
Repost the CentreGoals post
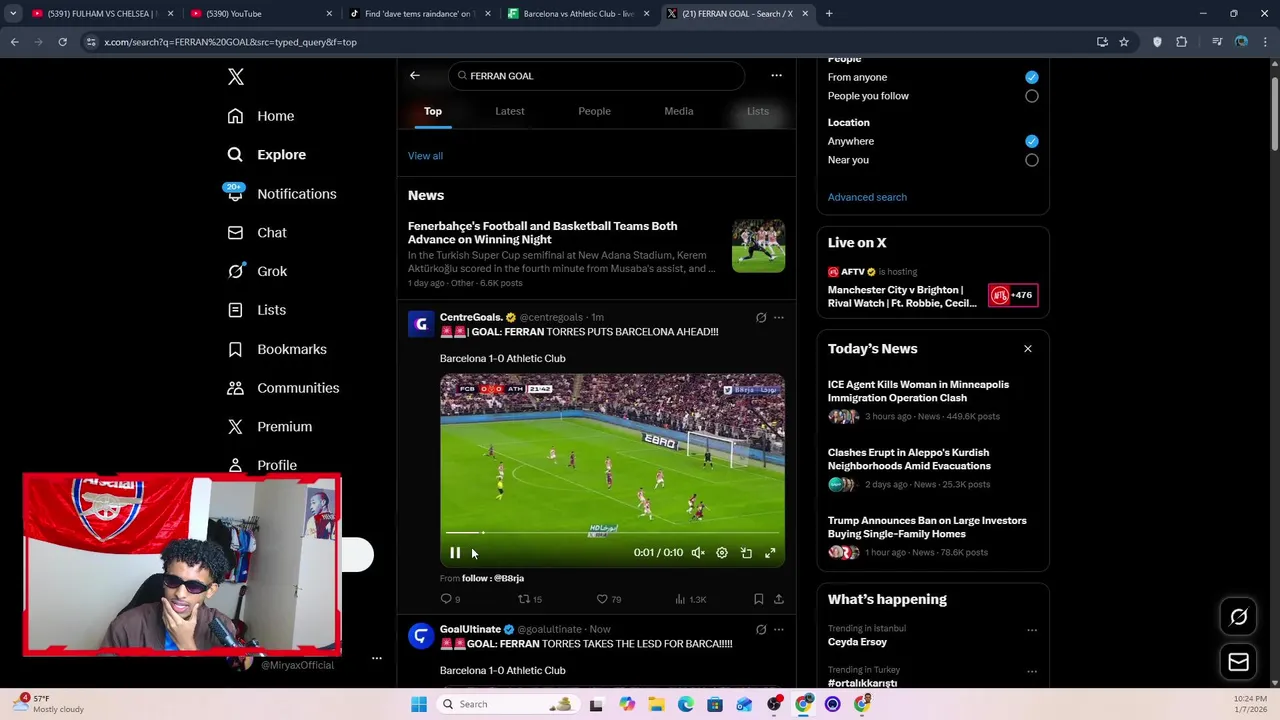pyautogui.click(x=530, y=599)
